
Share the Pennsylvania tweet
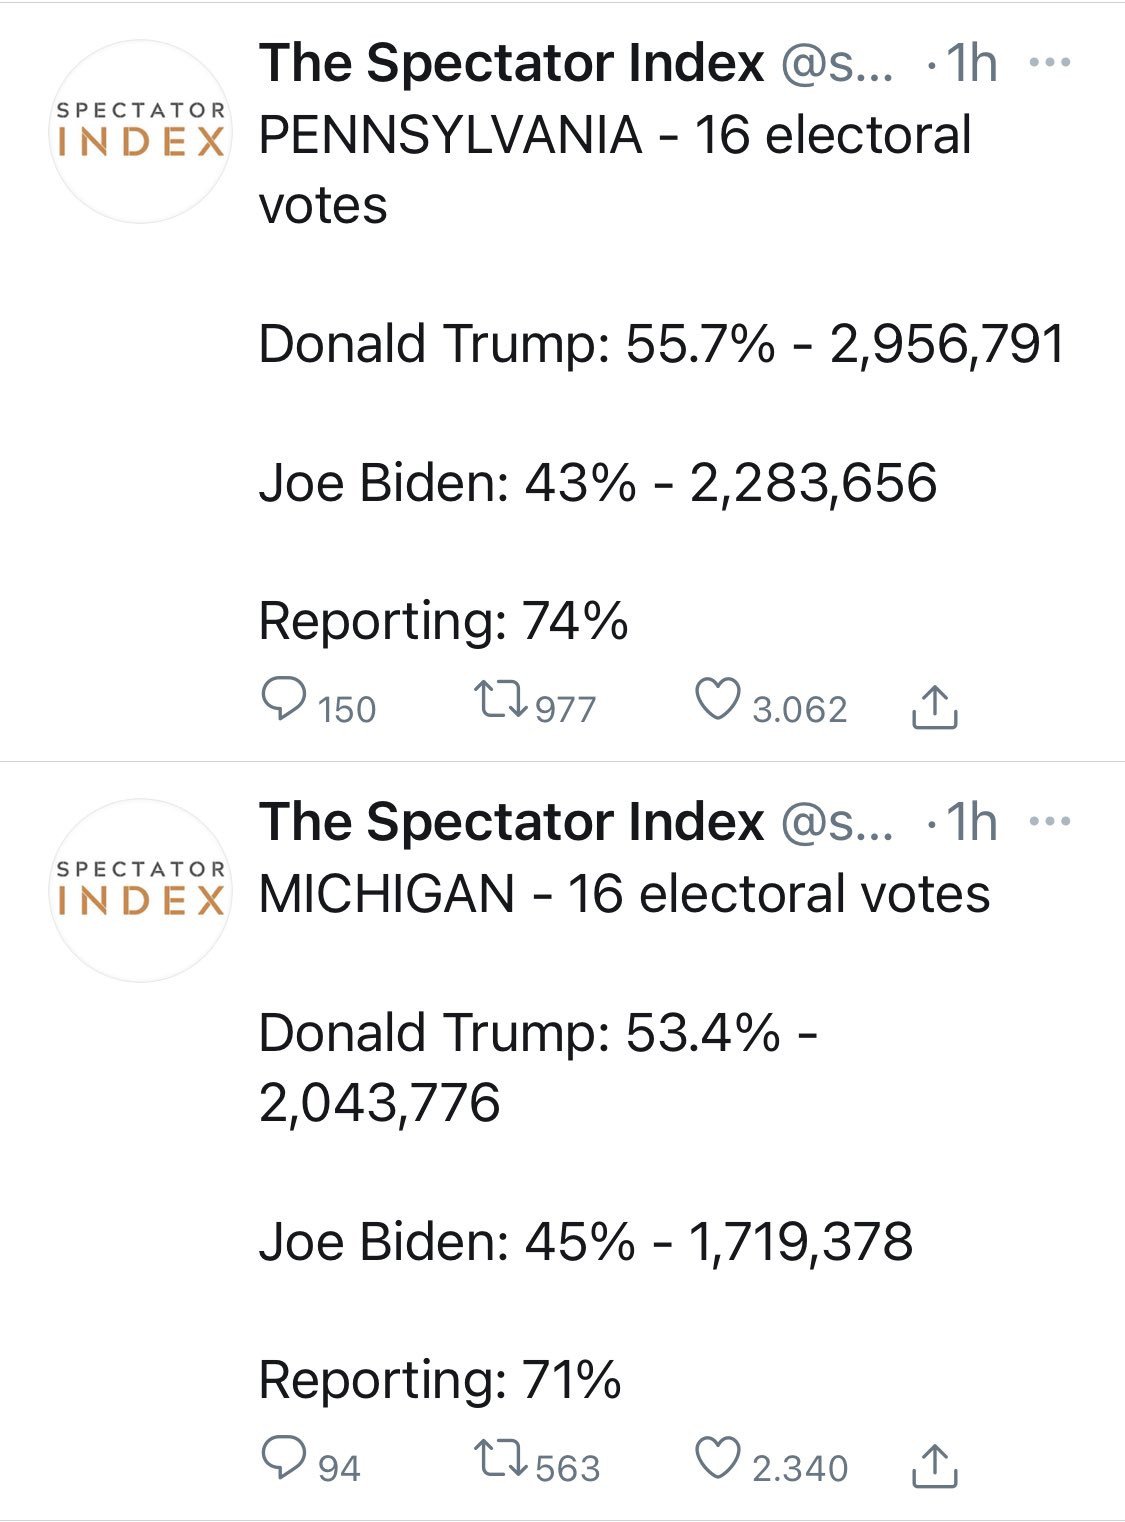pyautogui.click(x=935, y=707)
